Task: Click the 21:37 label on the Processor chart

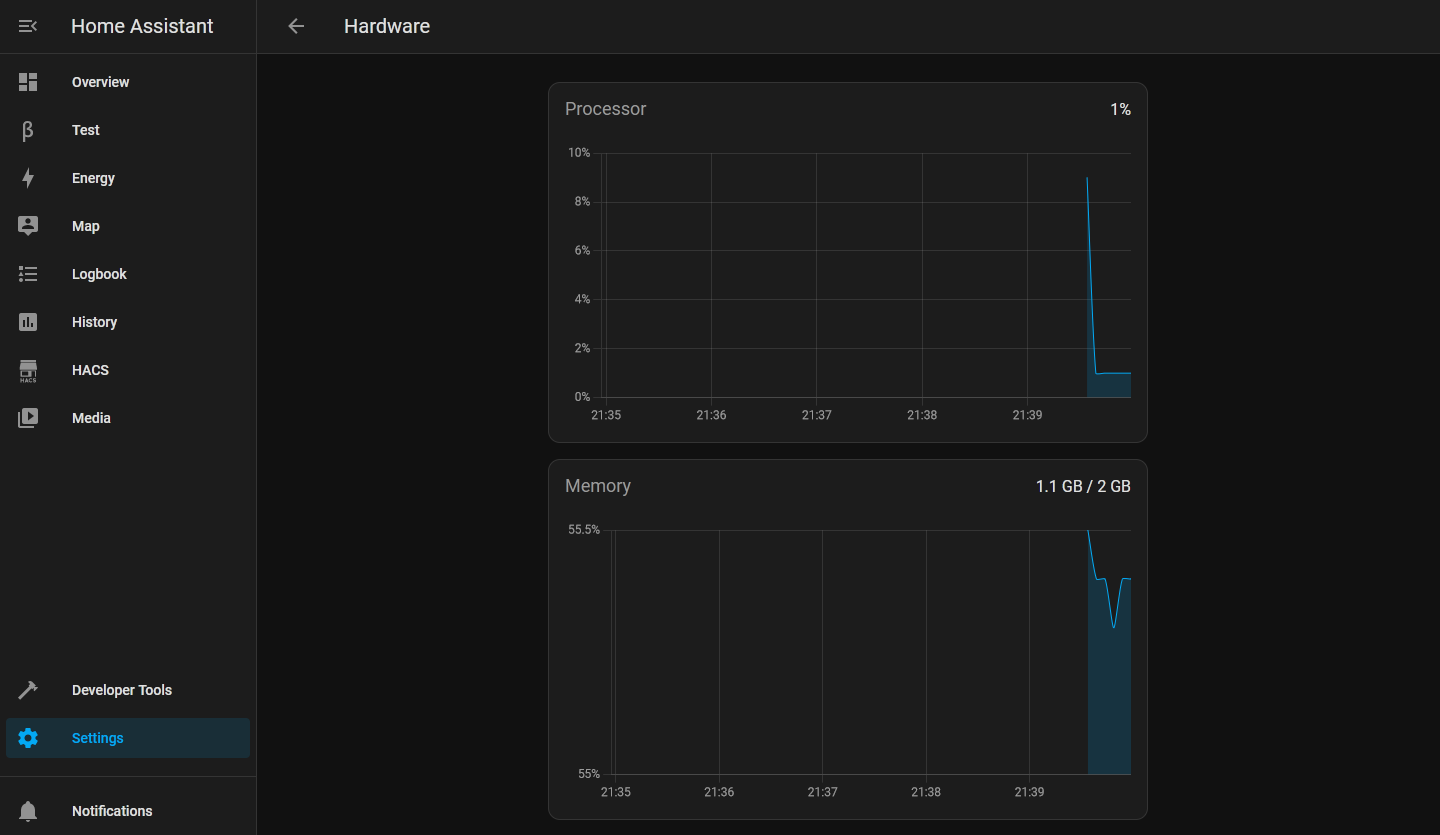Action: click(x=817, y=415)
